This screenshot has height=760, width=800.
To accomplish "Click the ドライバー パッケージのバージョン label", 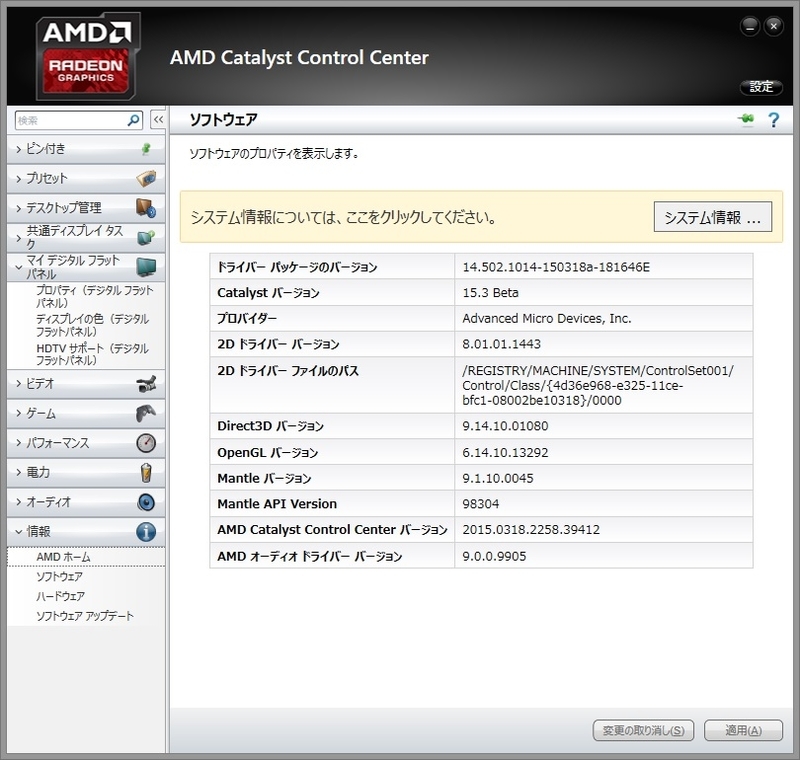I will (297, 267).
